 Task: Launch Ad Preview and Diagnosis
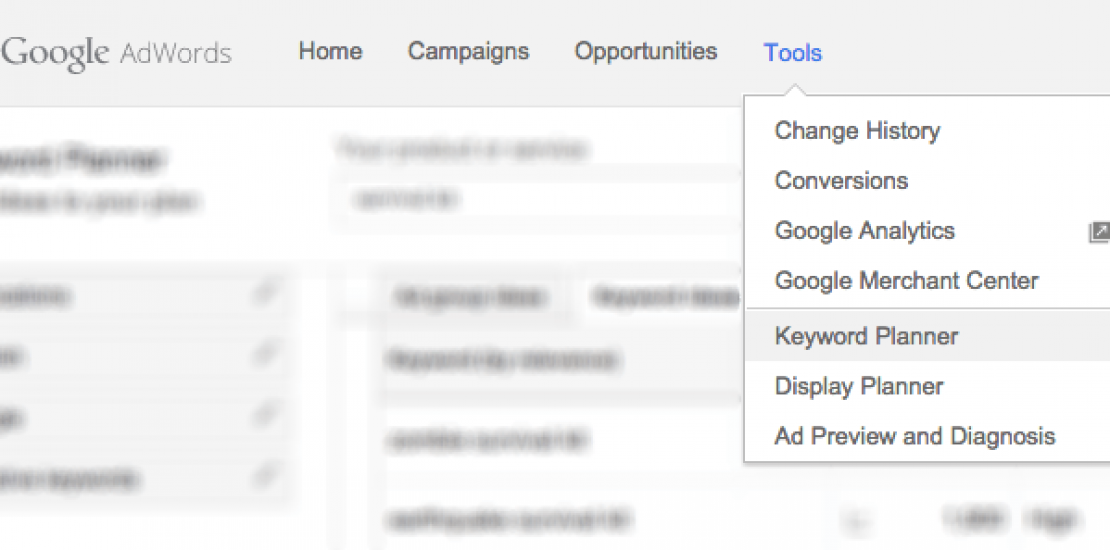[914, 436]
